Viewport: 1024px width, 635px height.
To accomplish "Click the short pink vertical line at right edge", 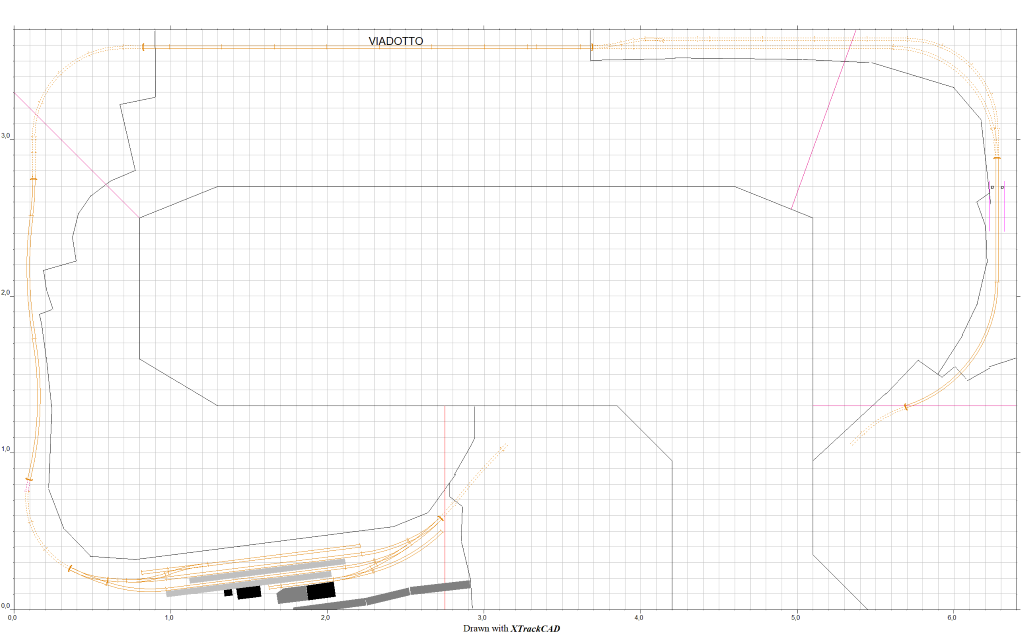I will coord(1004,208).
